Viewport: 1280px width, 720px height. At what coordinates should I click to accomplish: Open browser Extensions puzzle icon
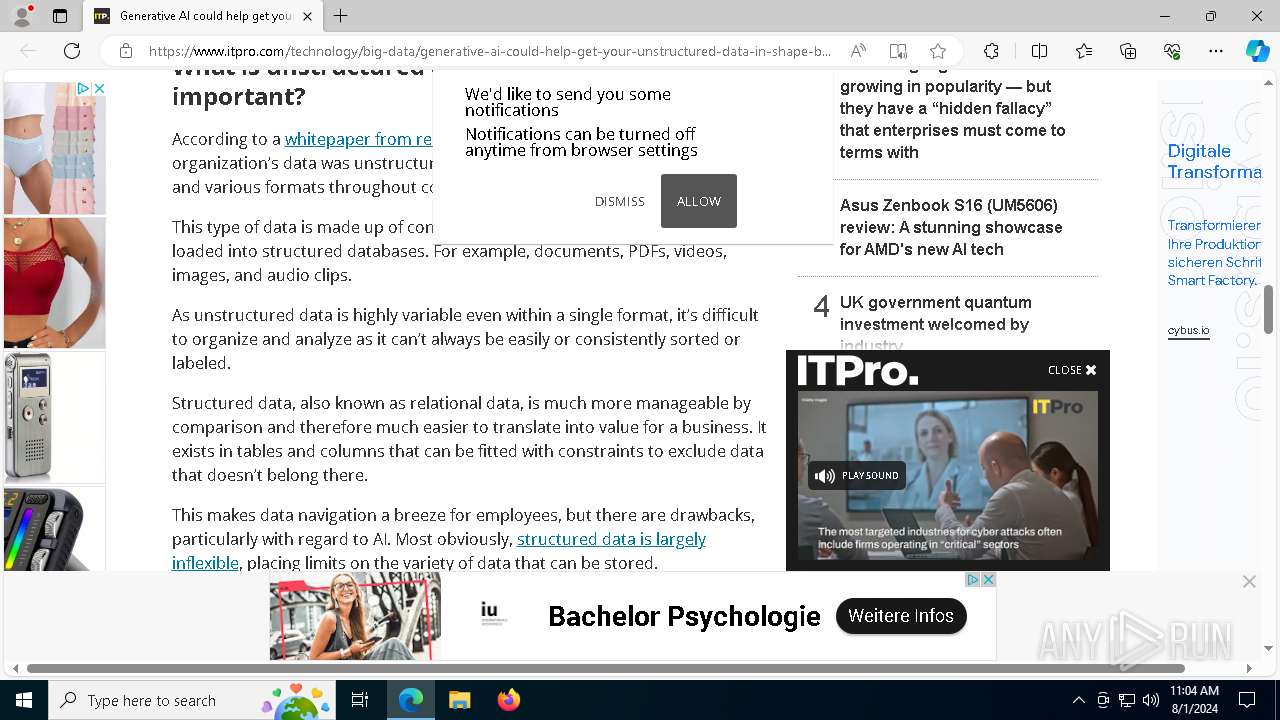click(991, 51)
